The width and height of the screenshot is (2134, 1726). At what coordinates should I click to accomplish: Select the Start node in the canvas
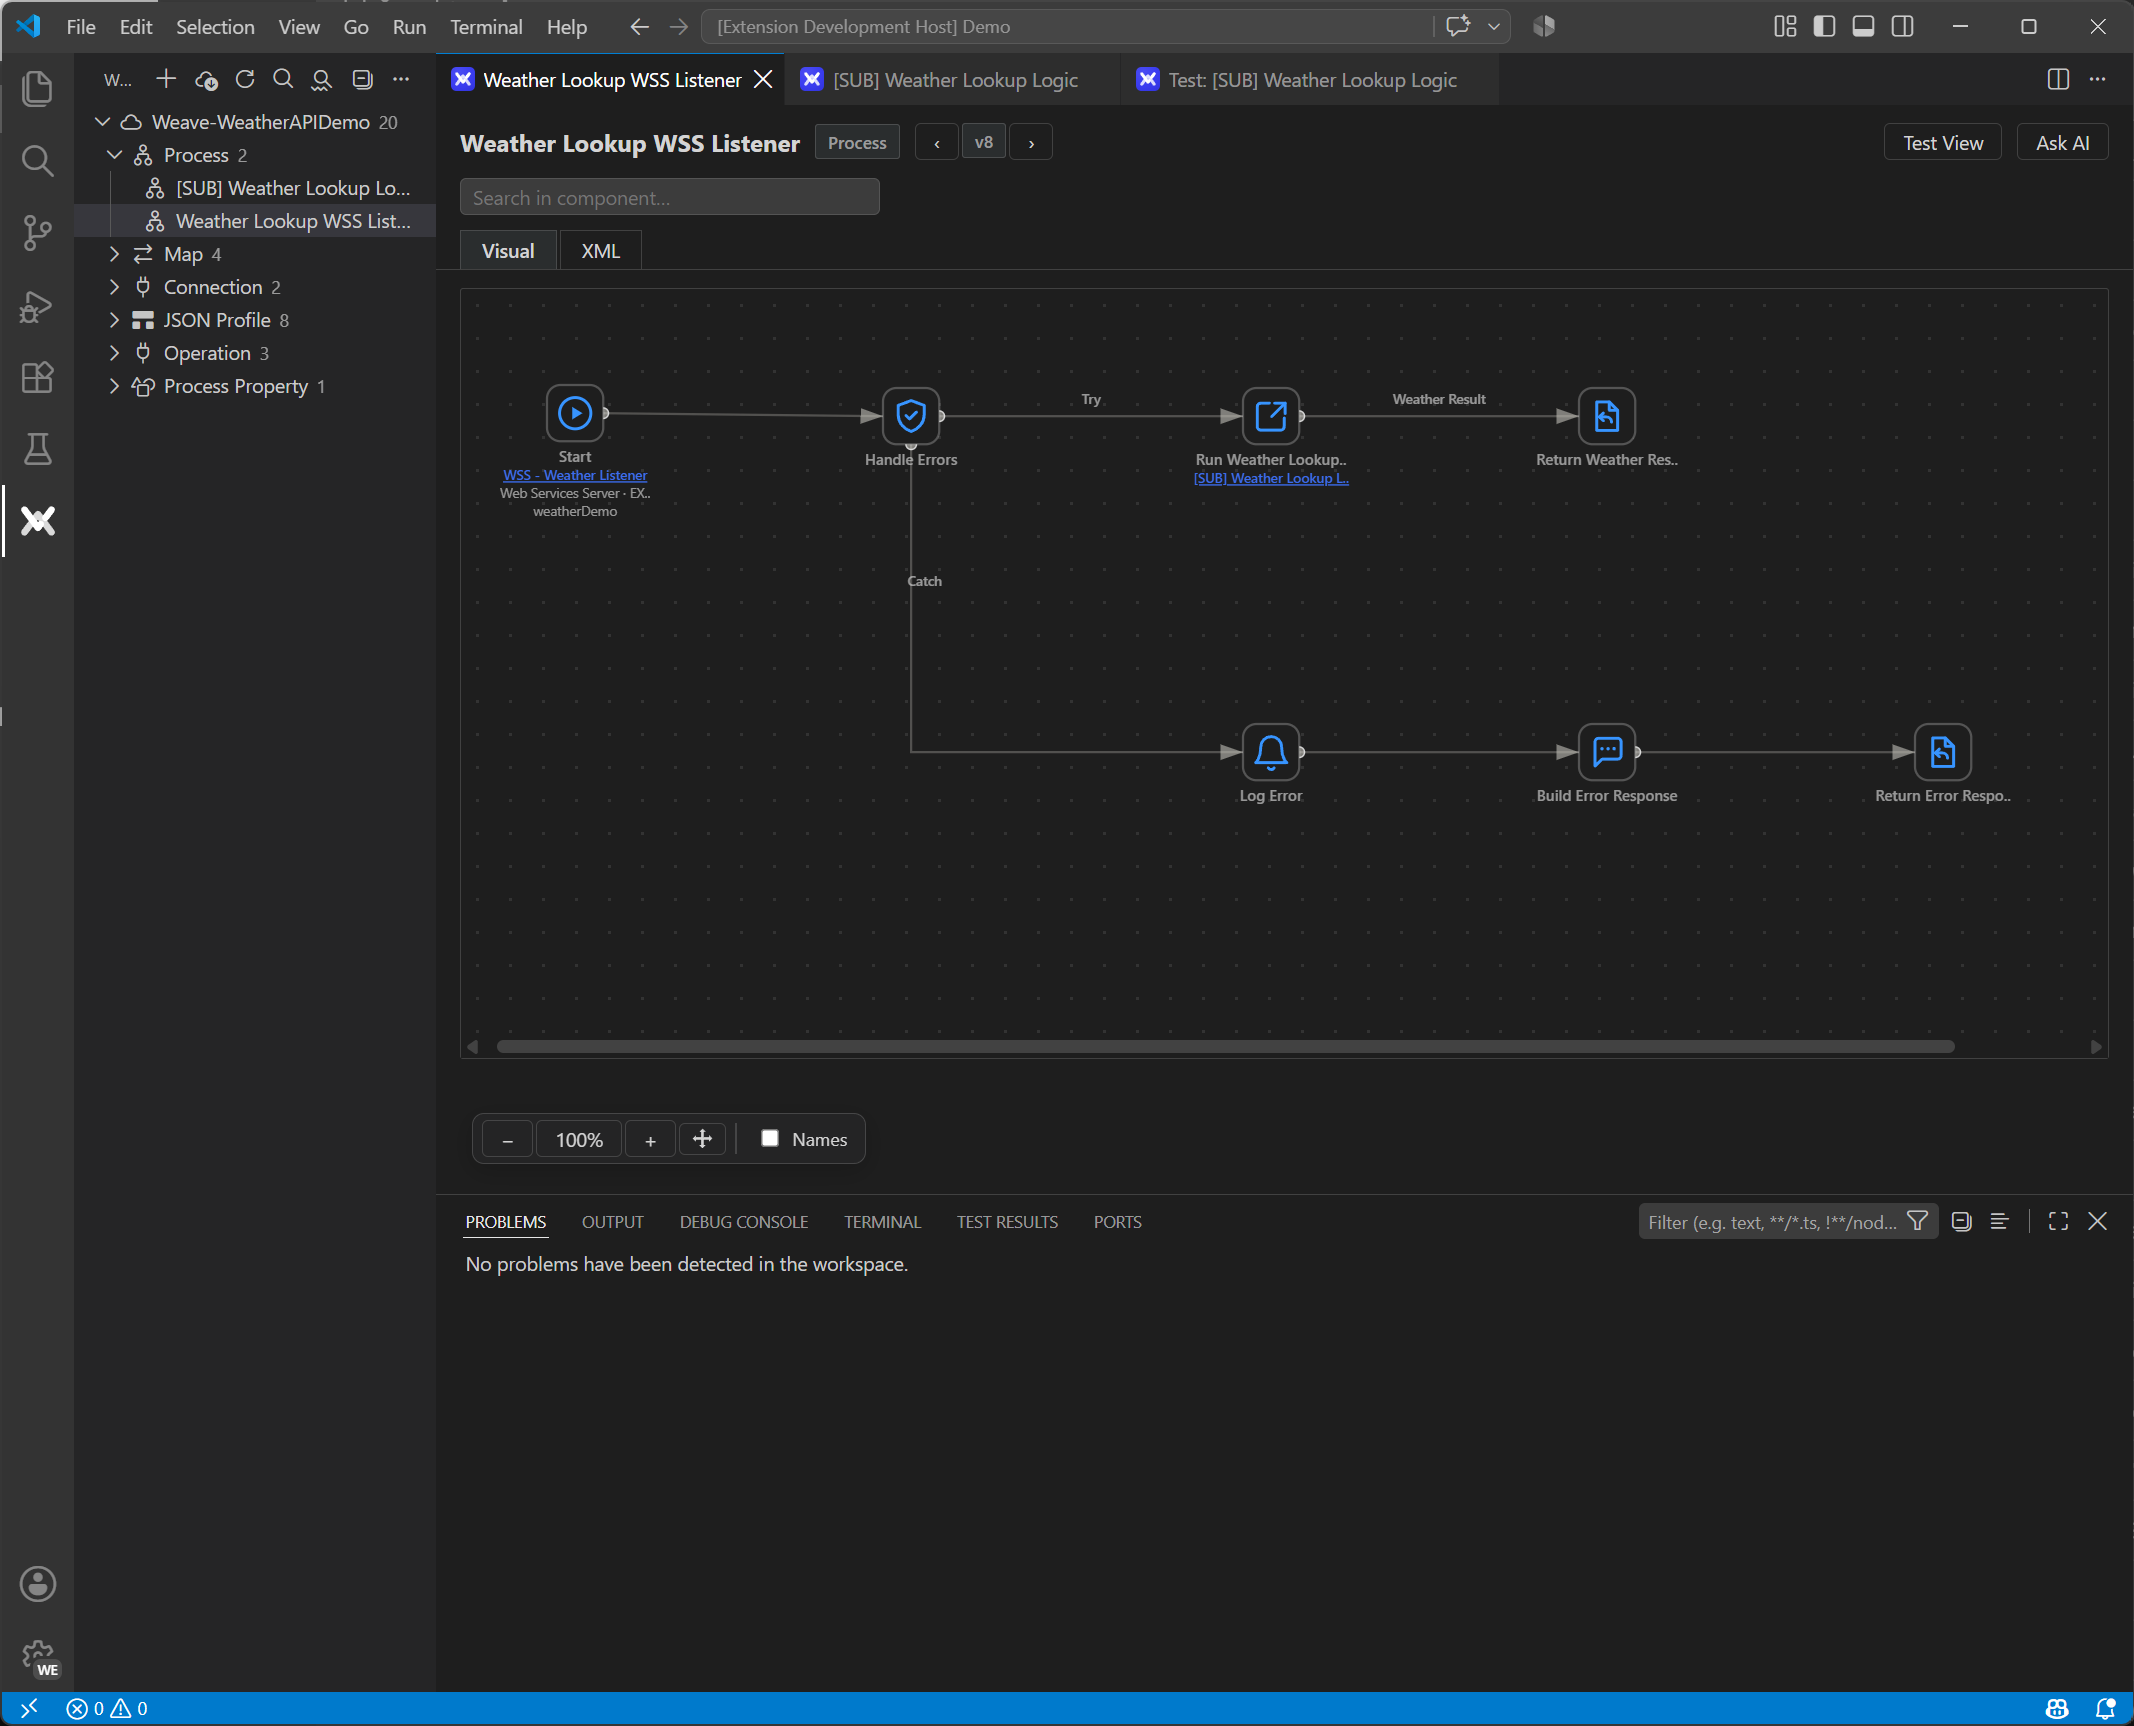[575, 413]
